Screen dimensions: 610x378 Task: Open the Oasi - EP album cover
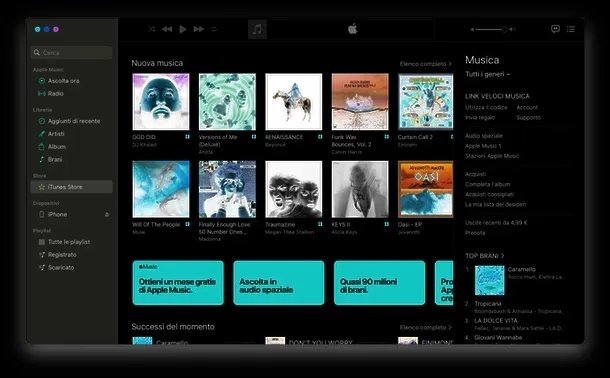click(426, 189)
